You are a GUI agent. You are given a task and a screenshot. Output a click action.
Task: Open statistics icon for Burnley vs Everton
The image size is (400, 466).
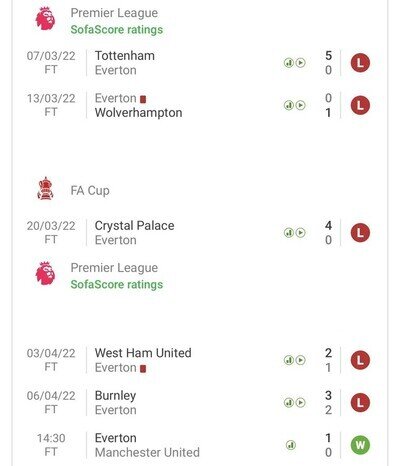pyautogui.click(x=289, y=403)
